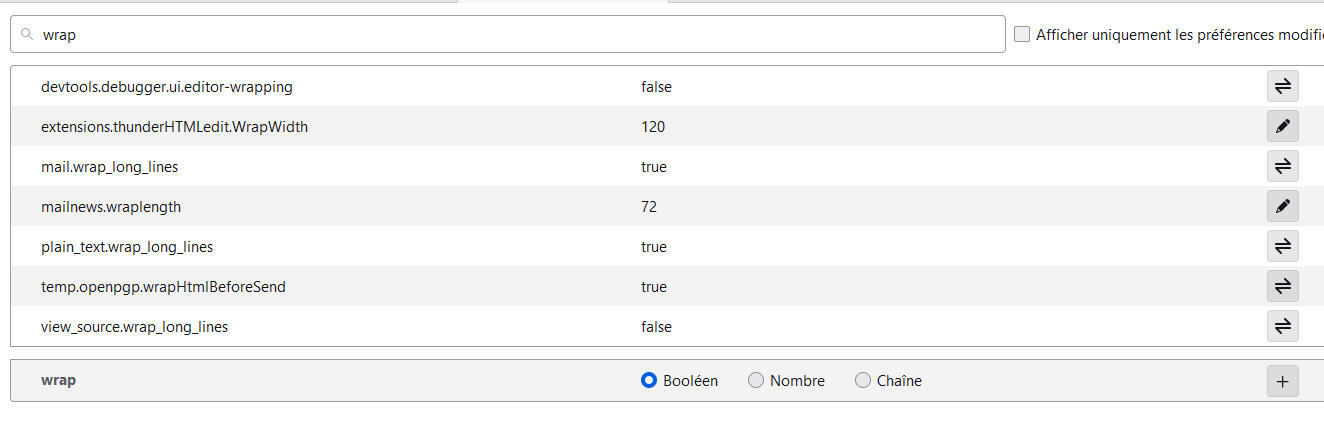Toggle devtools.debugger.ui.editor-wrapping value

coord(1282,87)
